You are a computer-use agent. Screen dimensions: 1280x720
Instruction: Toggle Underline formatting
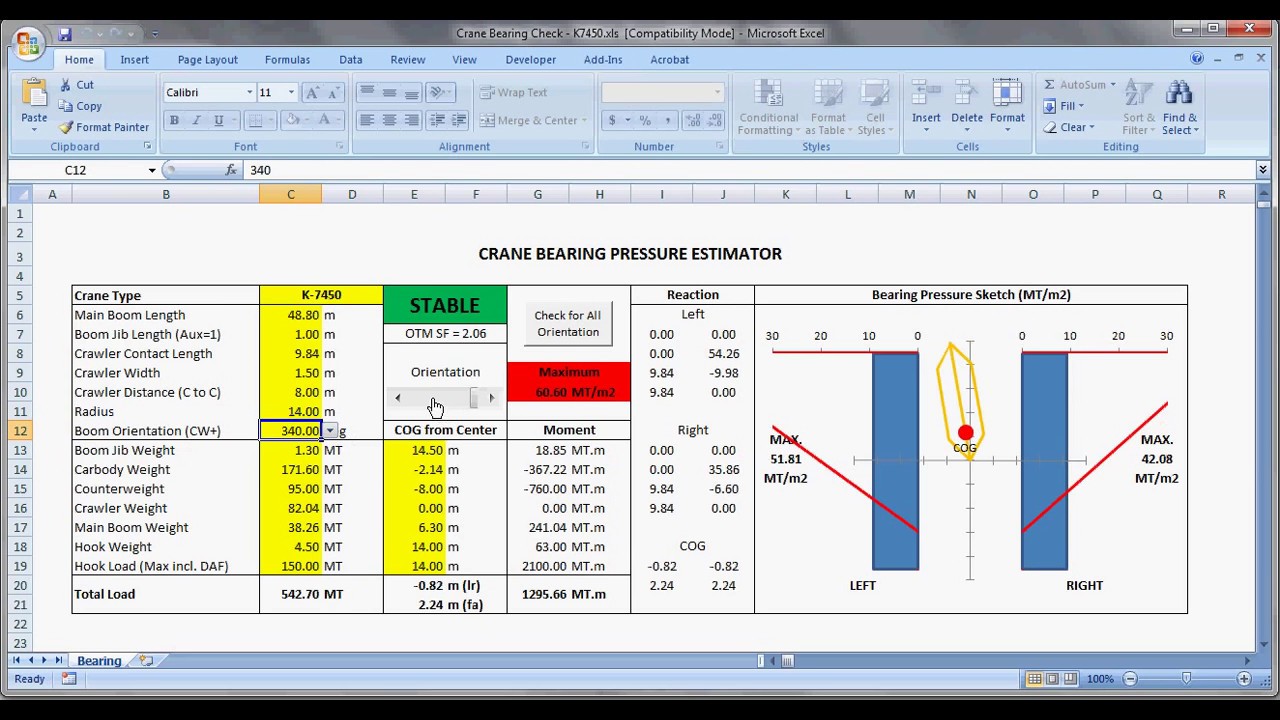click(x=218, y=120)
